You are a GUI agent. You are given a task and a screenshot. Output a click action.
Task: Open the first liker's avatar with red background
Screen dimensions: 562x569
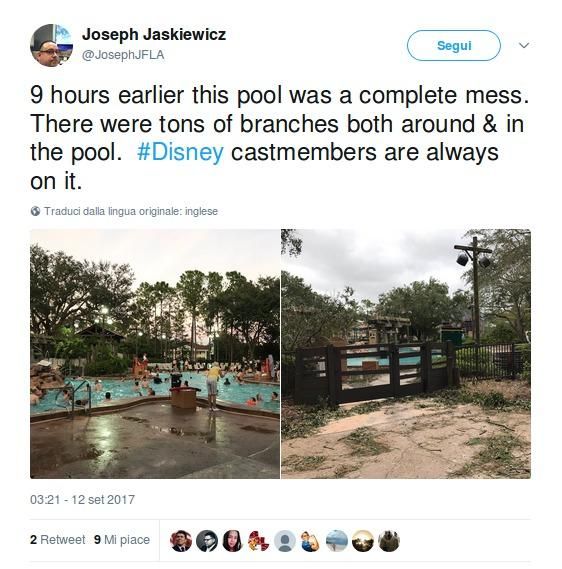click(x=181, y=541)
